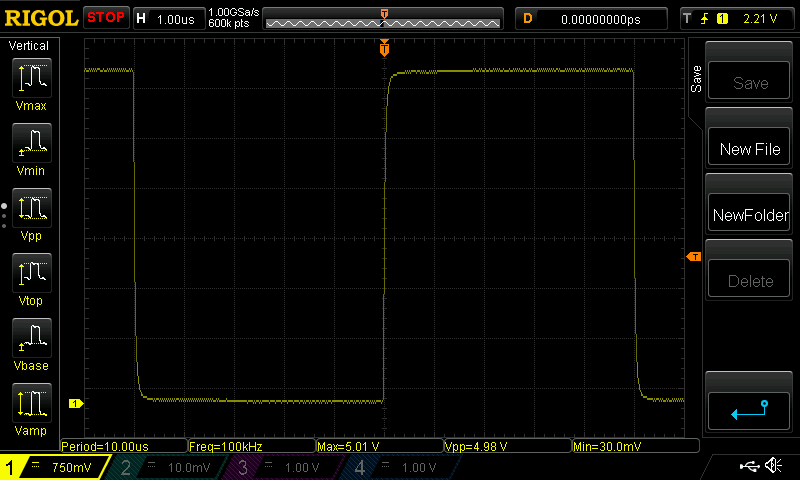Screen dimensions: 800x480
Task: Click the delay D 0.00000000ps field
Action: (x=591, y=19)
